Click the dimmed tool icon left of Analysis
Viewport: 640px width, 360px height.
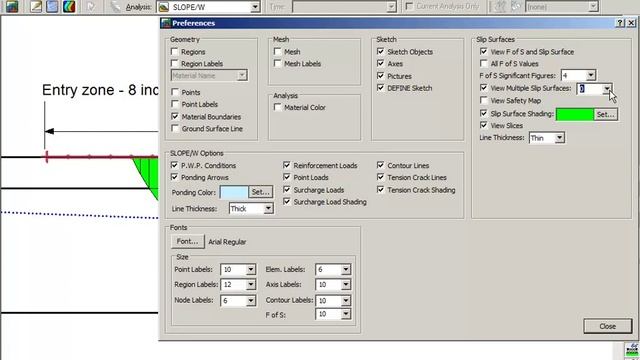pyautogui.click(x=116, y=7)
